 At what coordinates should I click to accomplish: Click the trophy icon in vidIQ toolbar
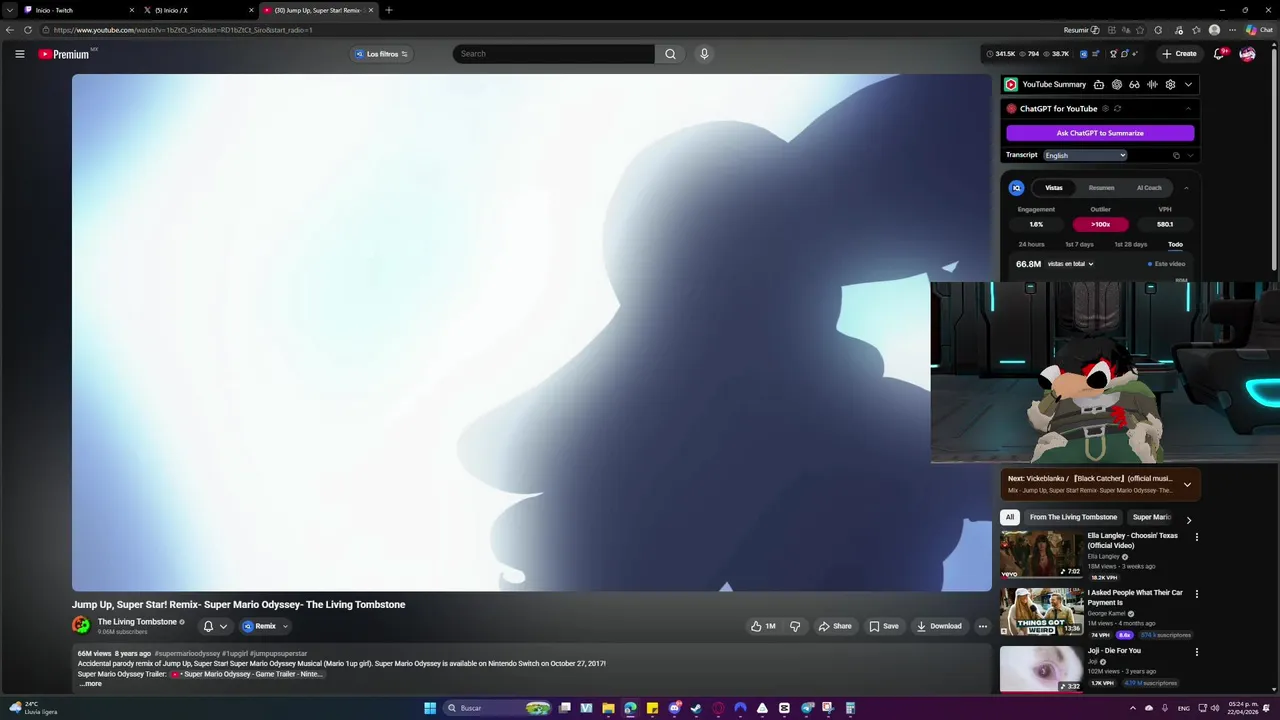pos(1113,54)
